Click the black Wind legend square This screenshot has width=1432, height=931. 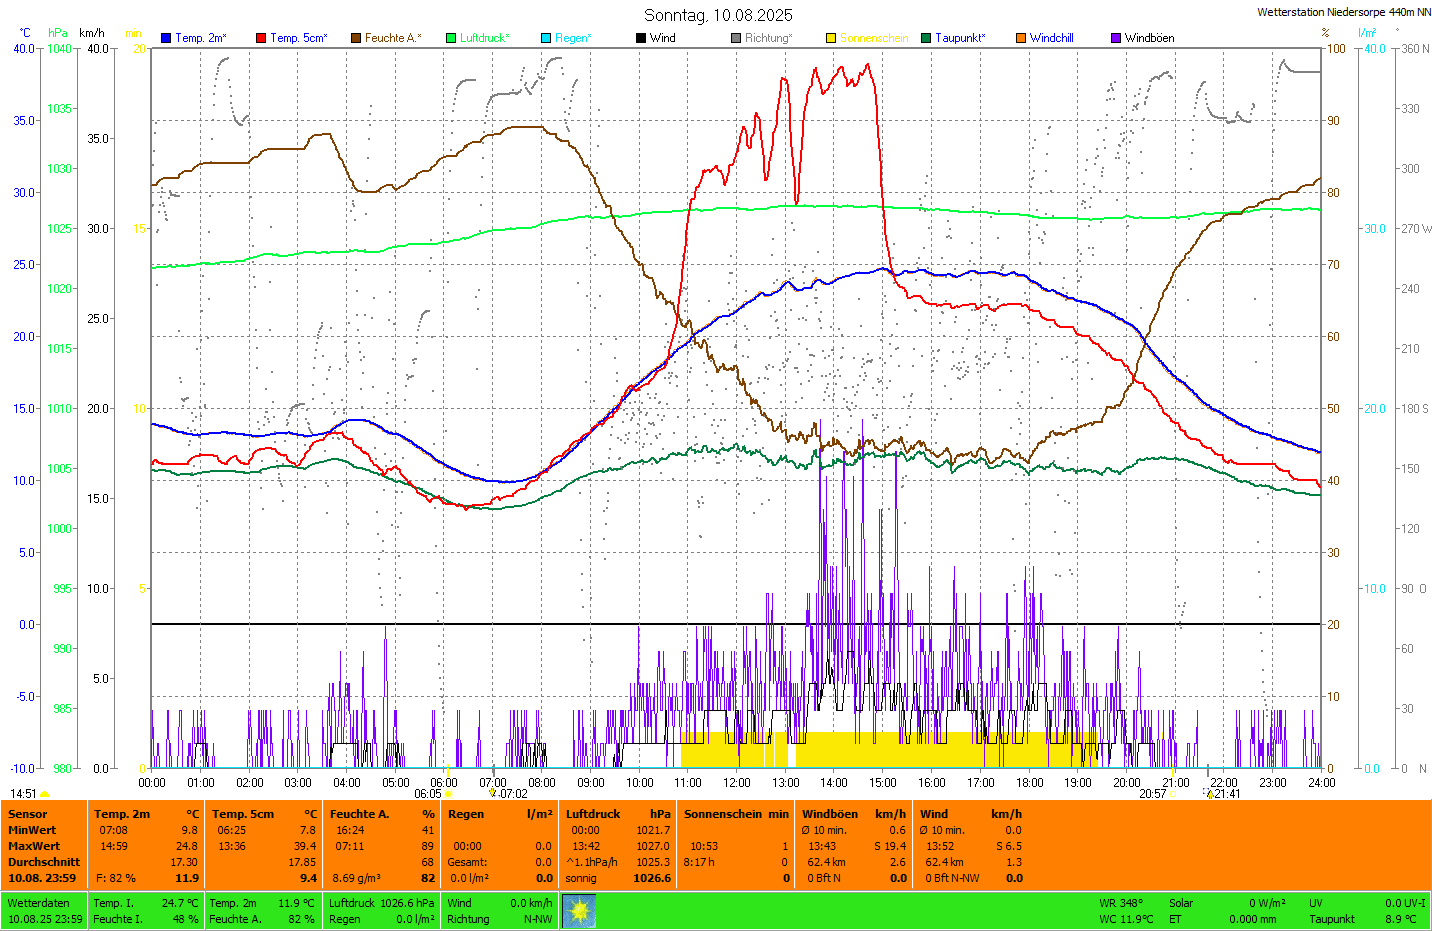641,38
